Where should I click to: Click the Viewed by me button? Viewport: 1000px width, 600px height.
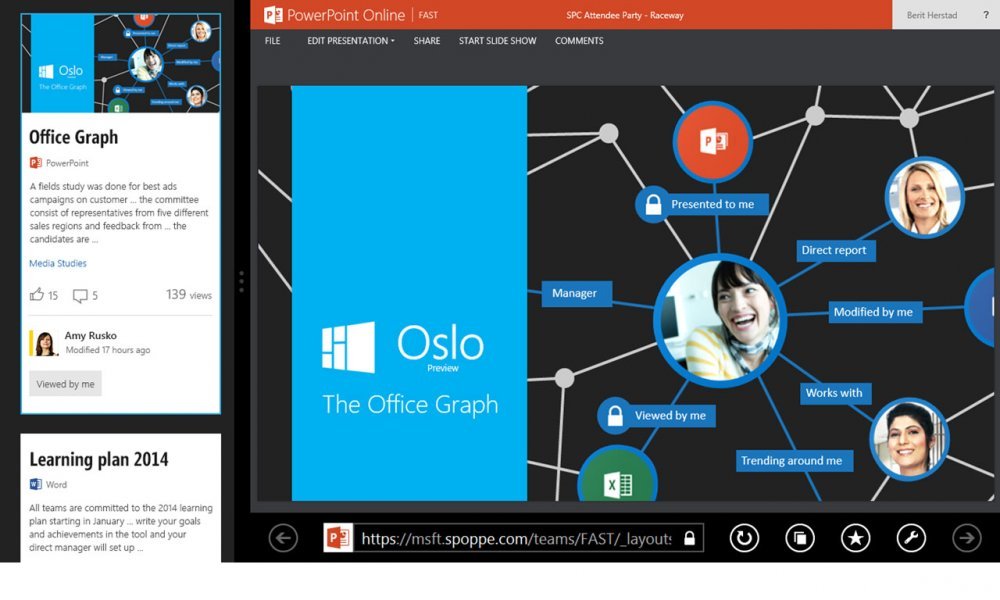[x=65, y=384]
